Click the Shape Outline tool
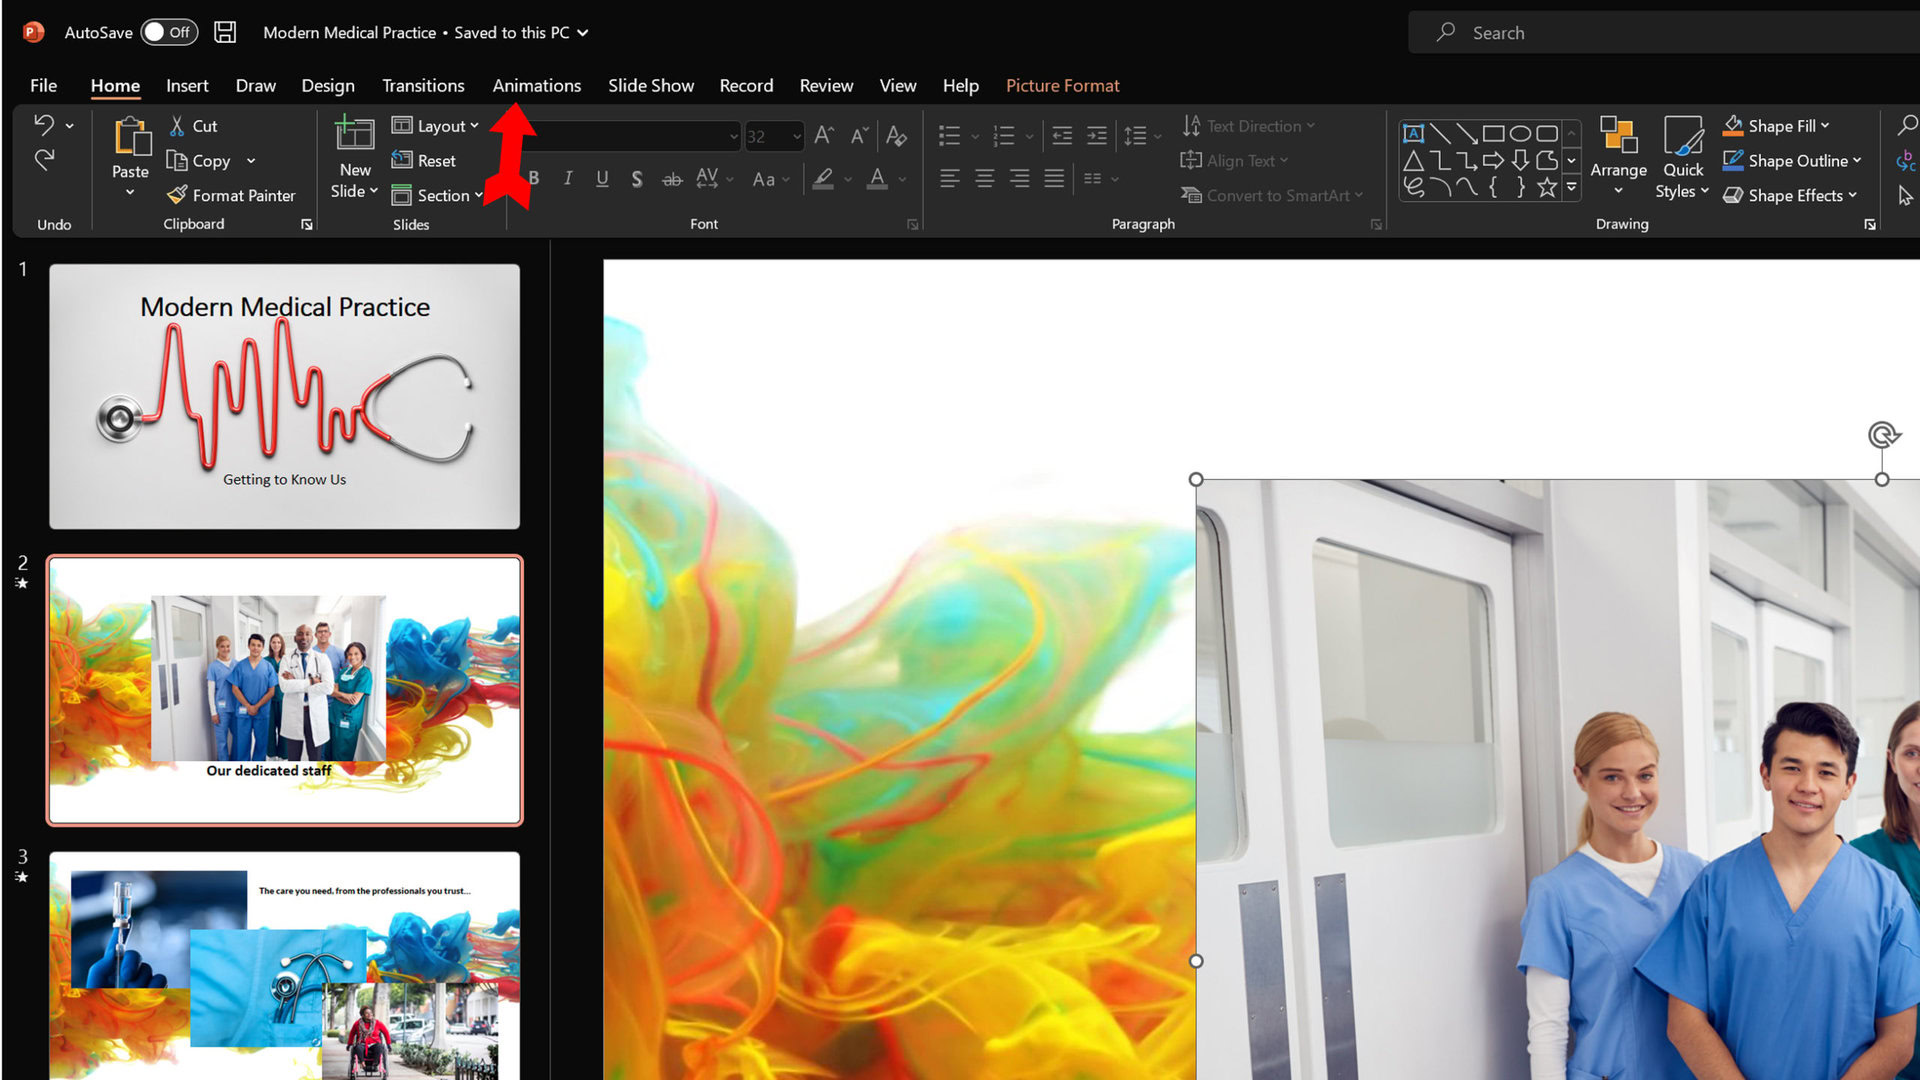The width and height of the screenshot is (1920, 1080). pyautogui.click(x=1796, y=160)
